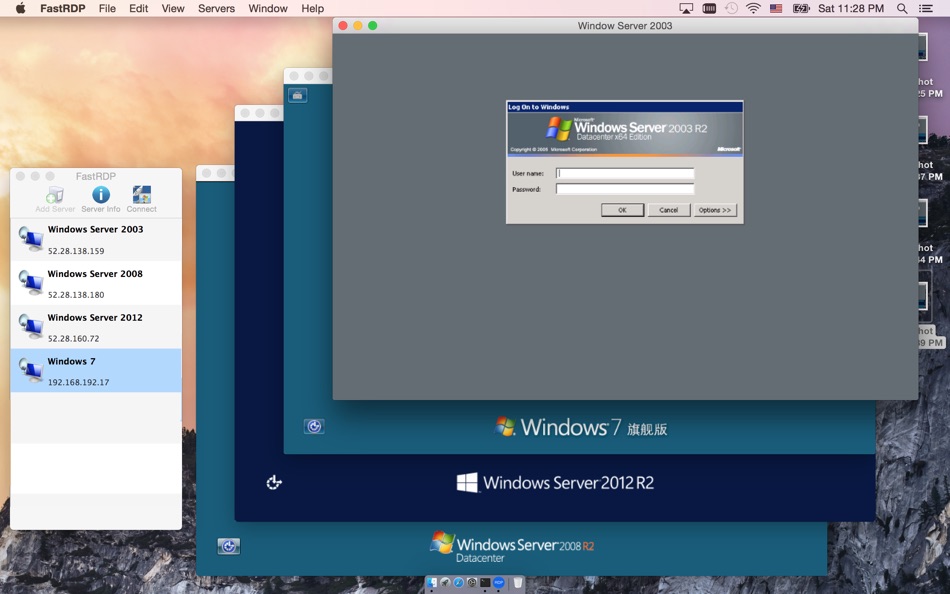Click the IP address 192.168.192.17
Screen dimensions: 950x594
pyautogui.click(x=78, y=382)
